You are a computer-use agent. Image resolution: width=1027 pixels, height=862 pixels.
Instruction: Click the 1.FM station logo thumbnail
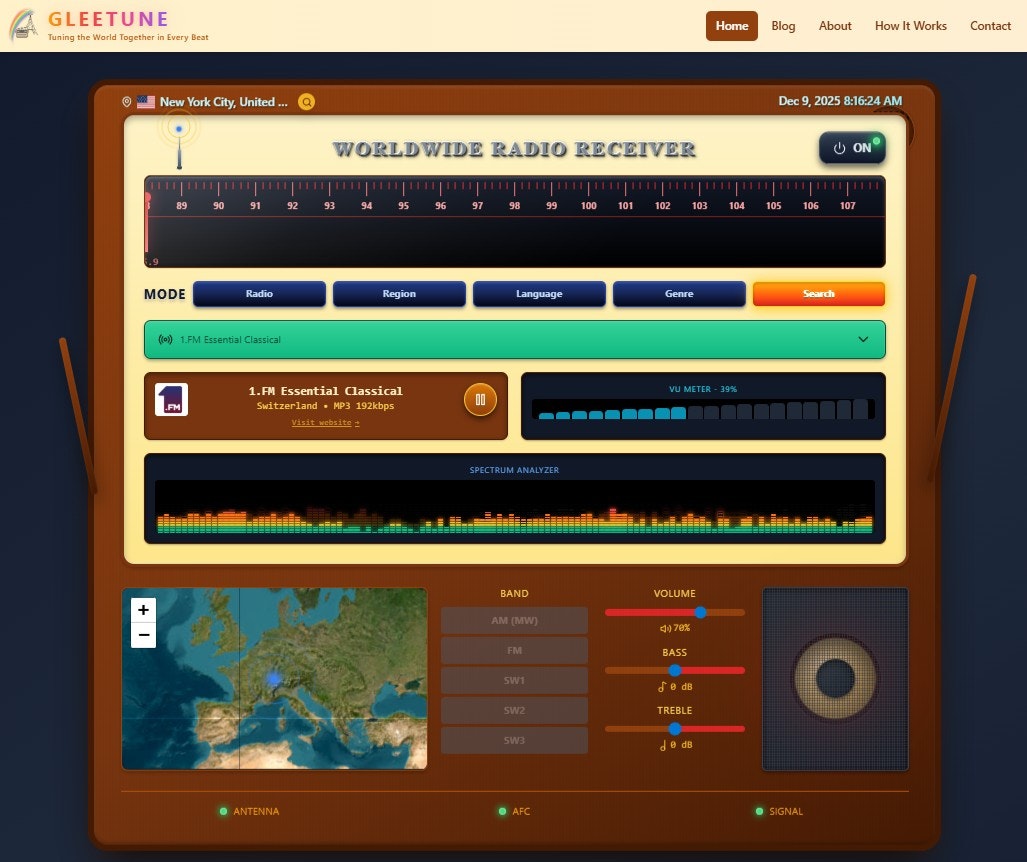171,399
